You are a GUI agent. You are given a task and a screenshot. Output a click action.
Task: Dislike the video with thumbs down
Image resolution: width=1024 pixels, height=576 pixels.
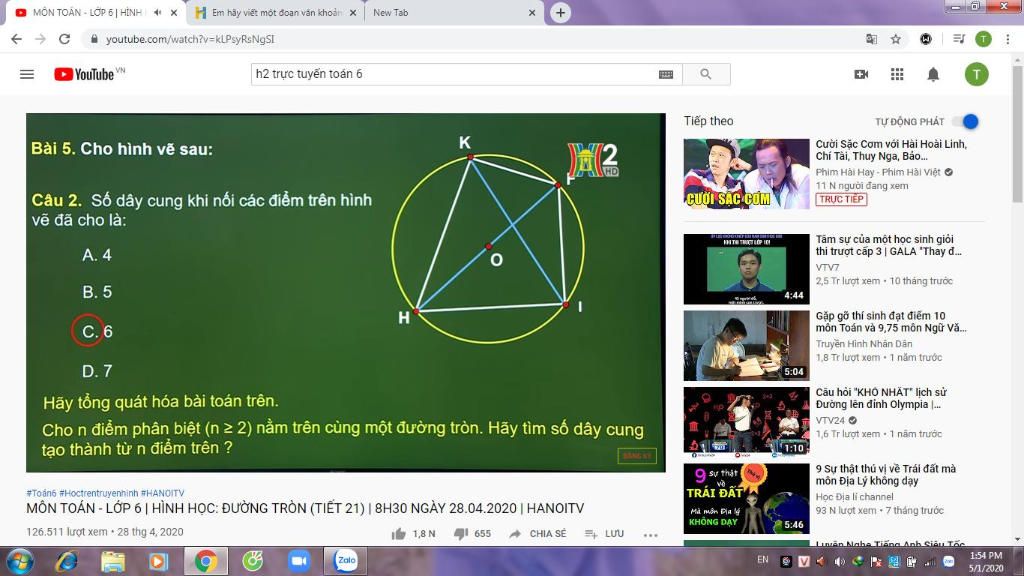[x=461, y=534]
